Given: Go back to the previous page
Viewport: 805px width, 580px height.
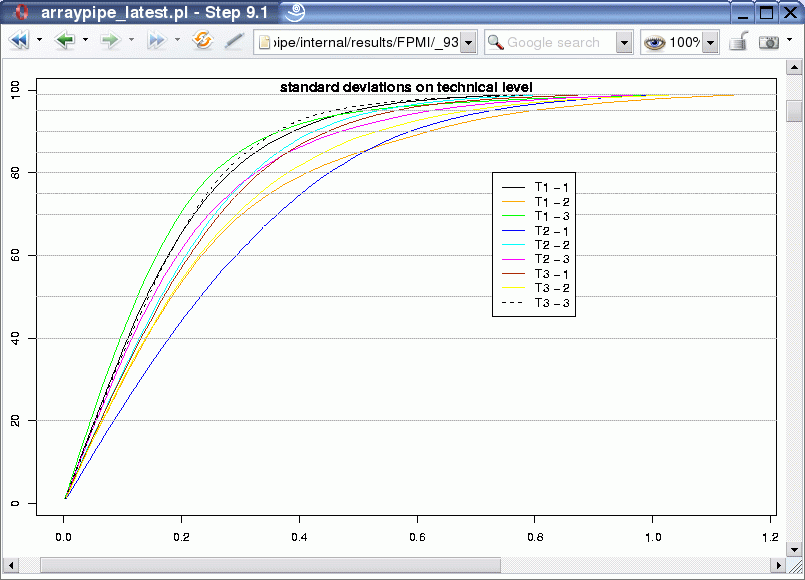Looking at the screenshot, I should pyautogui.click(x=65, y=41).
